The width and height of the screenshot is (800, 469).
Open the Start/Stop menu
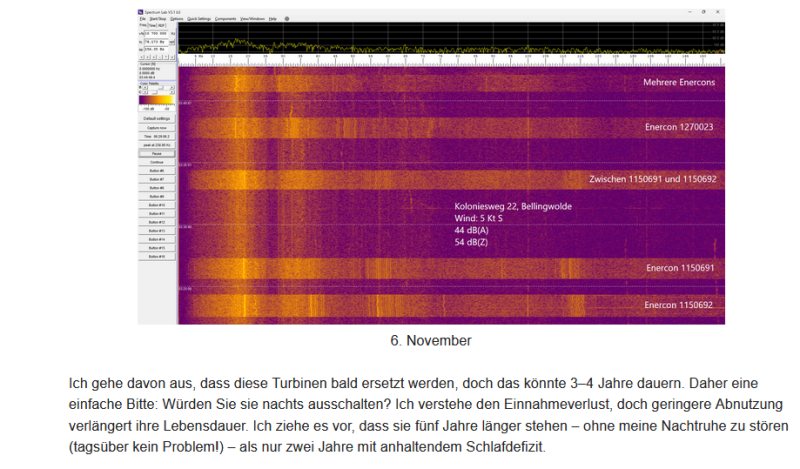click(x=158, y=19)
